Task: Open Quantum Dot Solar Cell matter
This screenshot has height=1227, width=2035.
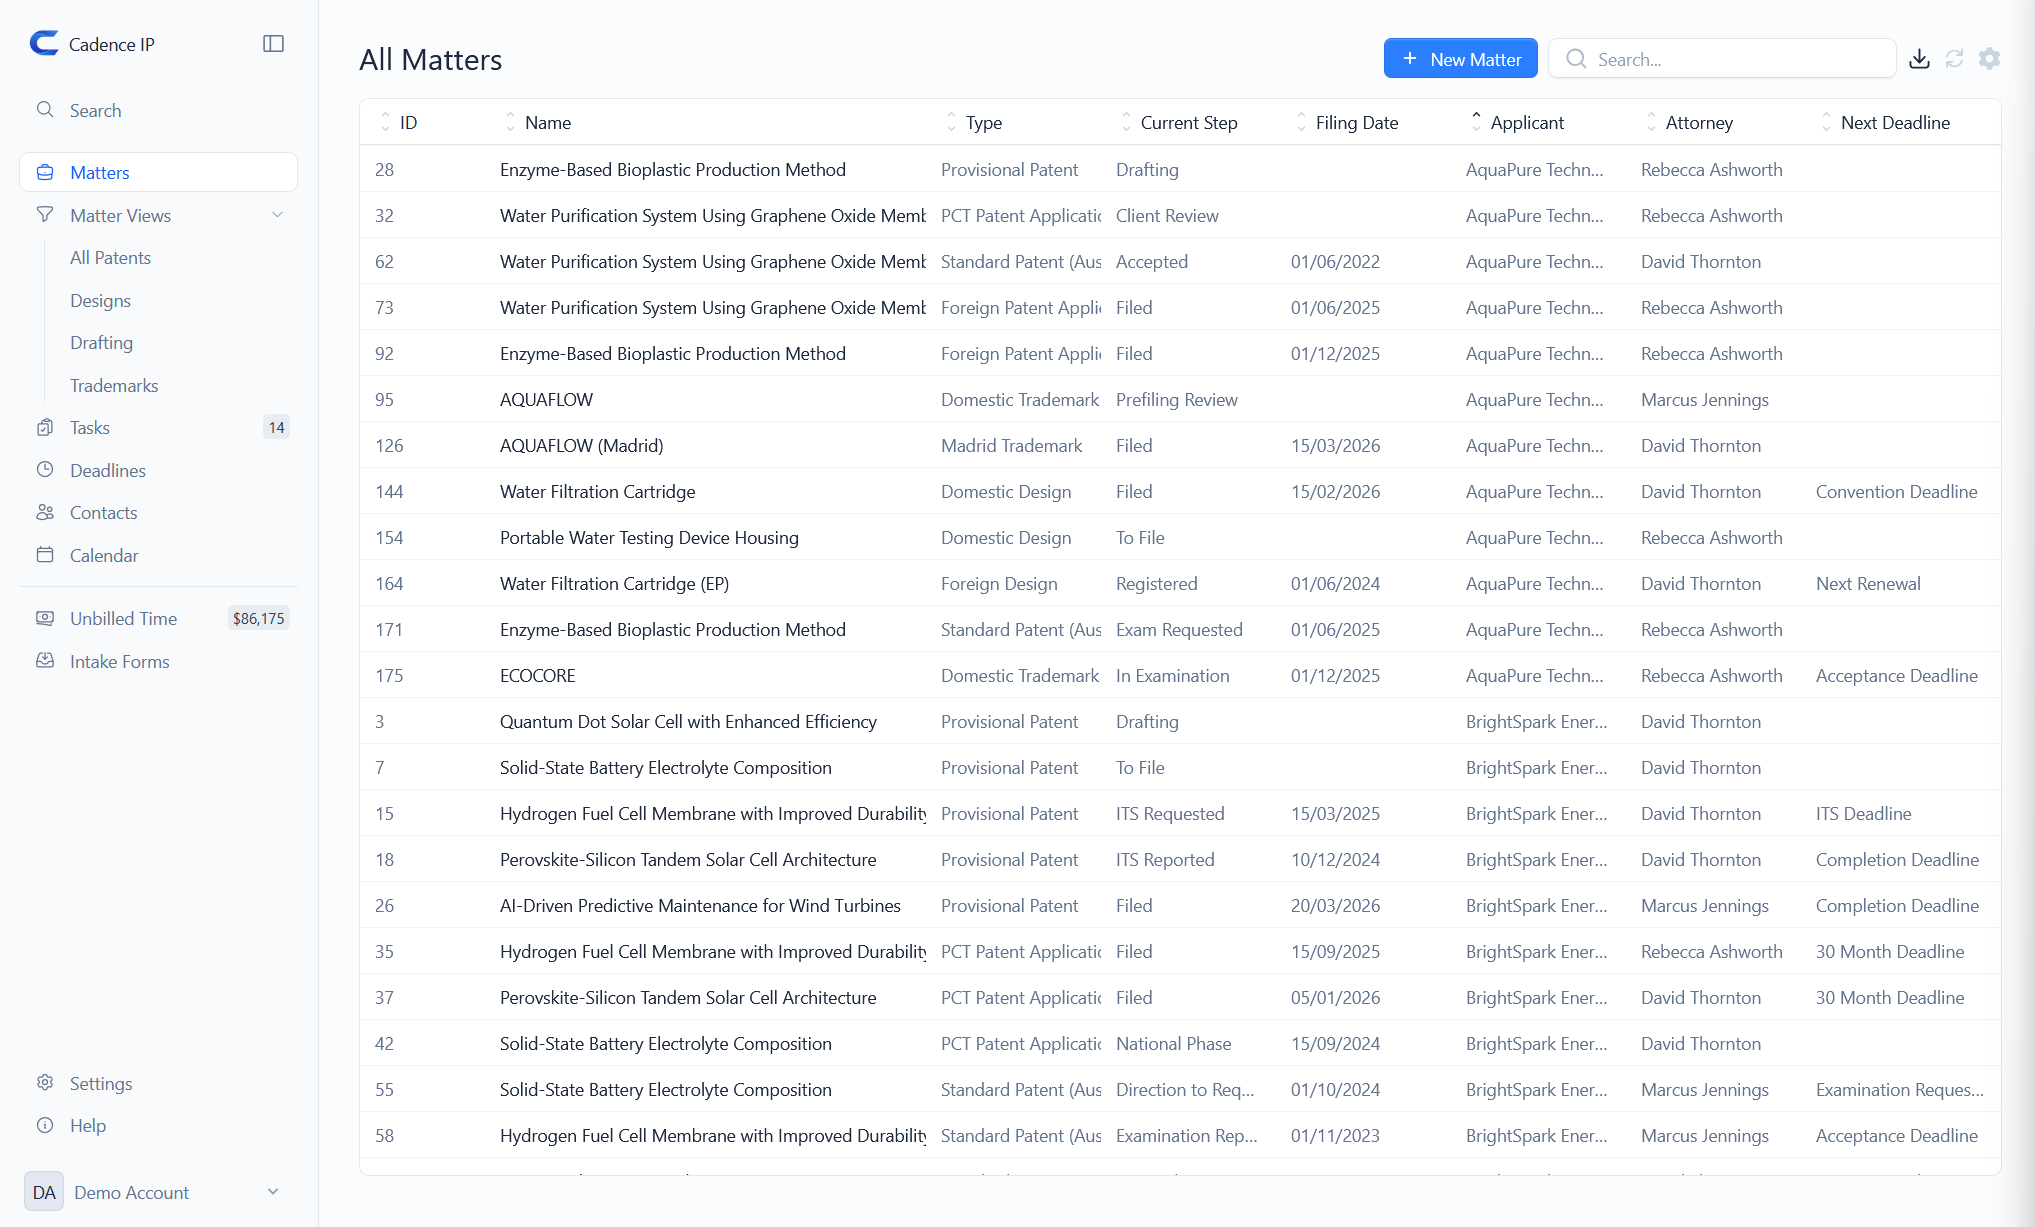Action: [x=1180, y=721]
